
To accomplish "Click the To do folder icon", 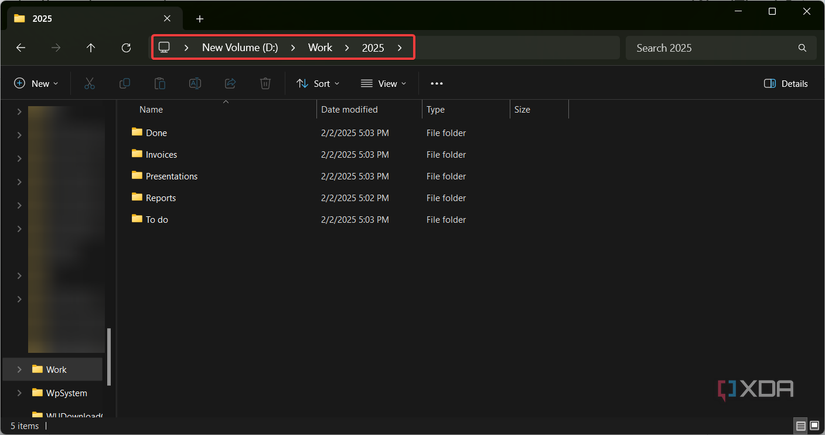I will (137, 218).
